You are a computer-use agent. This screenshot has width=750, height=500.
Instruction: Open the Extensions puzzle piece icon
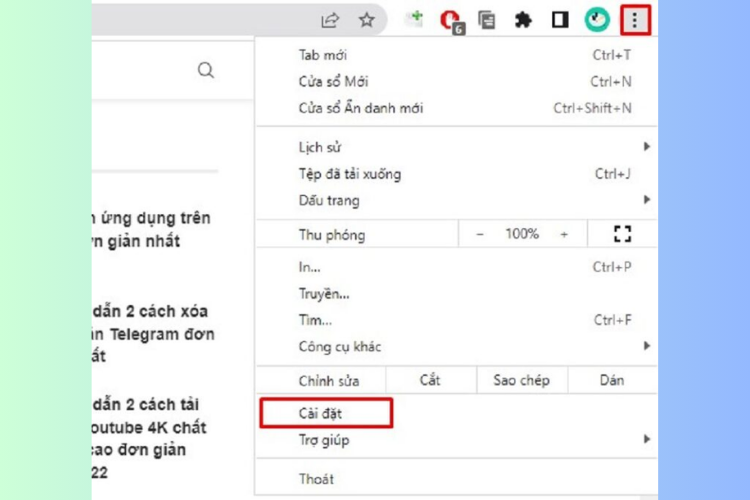click(x=523, y=20)
